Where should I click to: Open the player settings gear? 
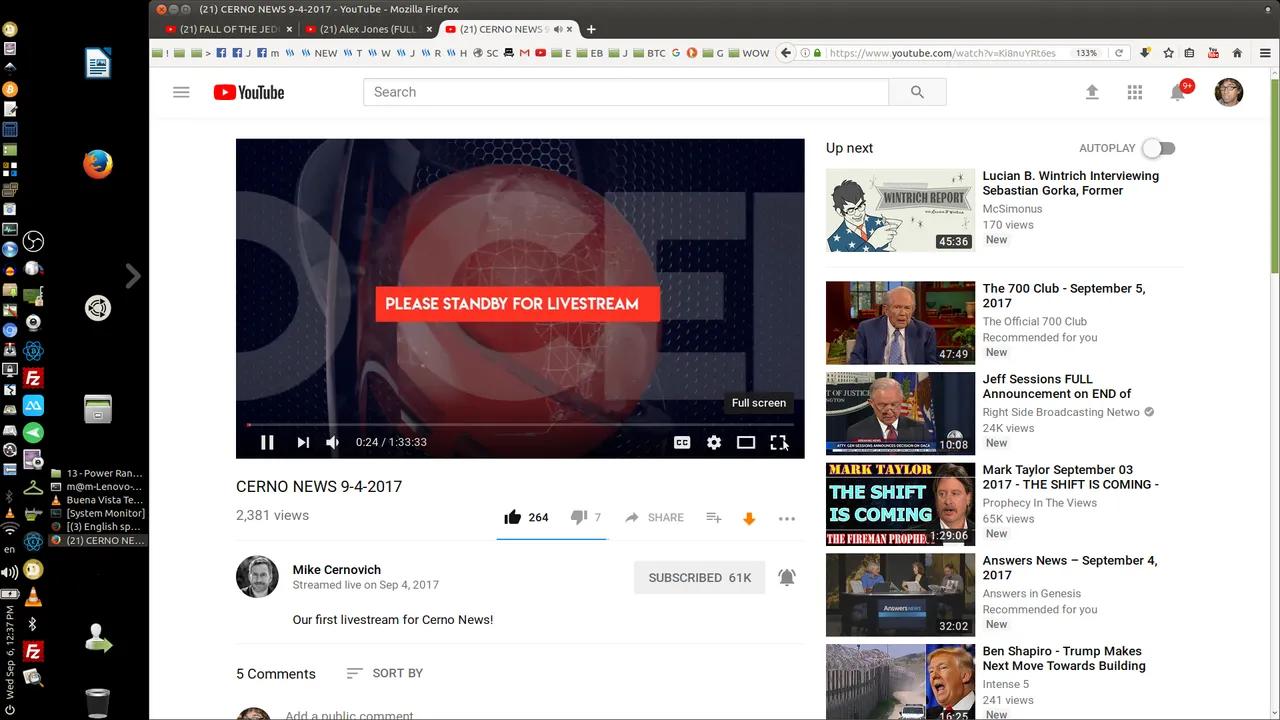coord(714,442)
